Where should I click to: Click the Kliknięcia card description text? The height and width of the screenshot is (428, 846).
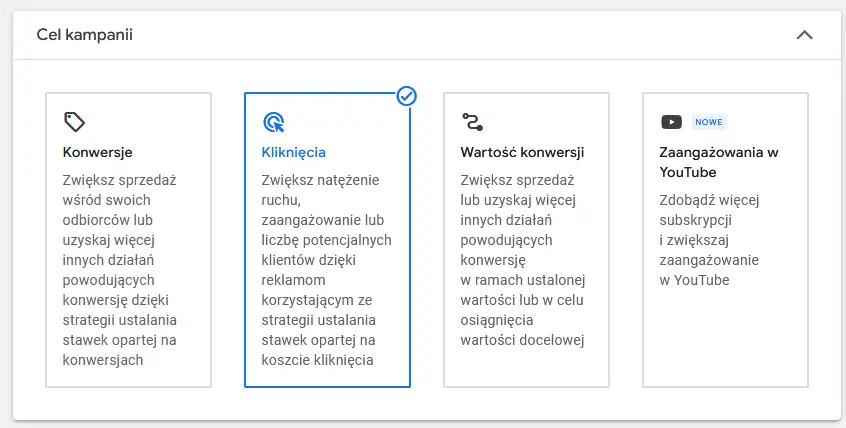pos(326,270)
